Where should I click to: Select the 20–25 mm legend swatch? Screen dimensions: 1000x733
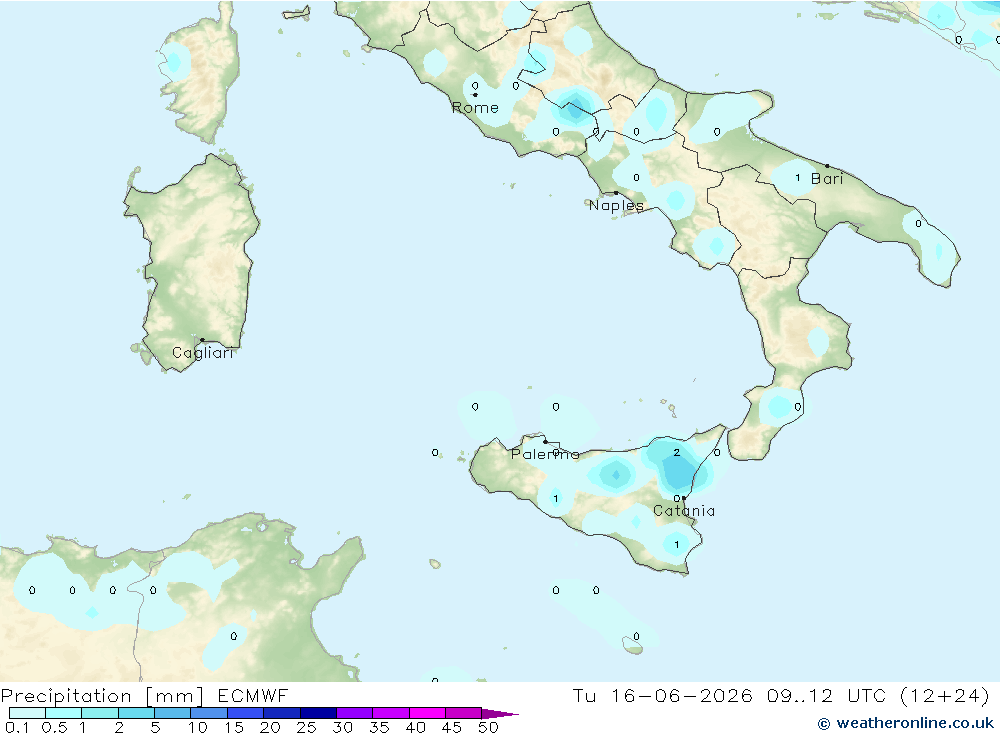282,713
